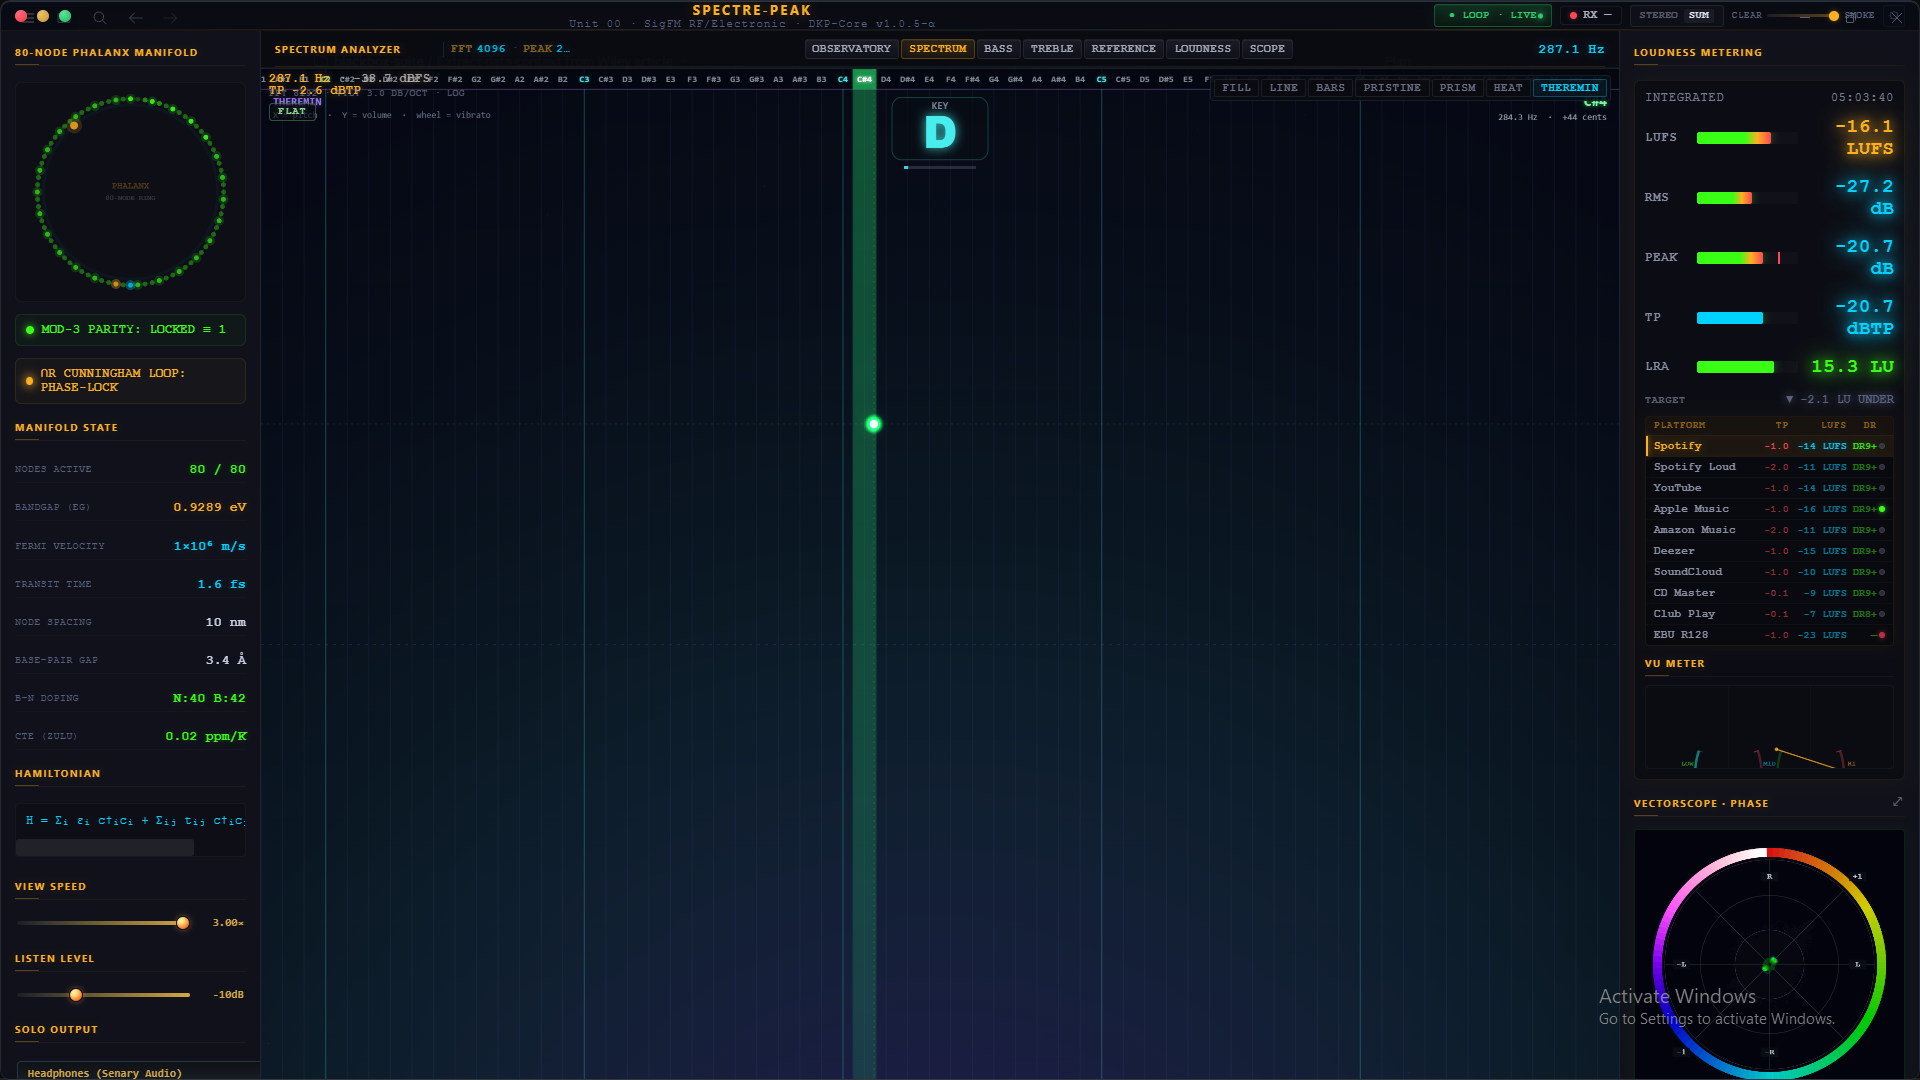1920x1080 pixels.
Task: Switch to the TREBLE tab
Action: tap(1052, 49)
